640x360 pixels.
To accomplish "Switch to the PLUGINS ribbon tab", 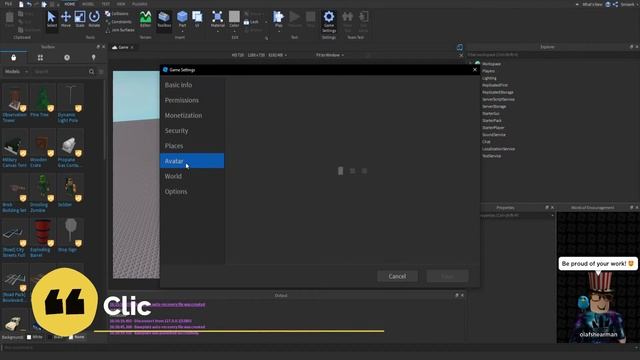I will (140, 4).
